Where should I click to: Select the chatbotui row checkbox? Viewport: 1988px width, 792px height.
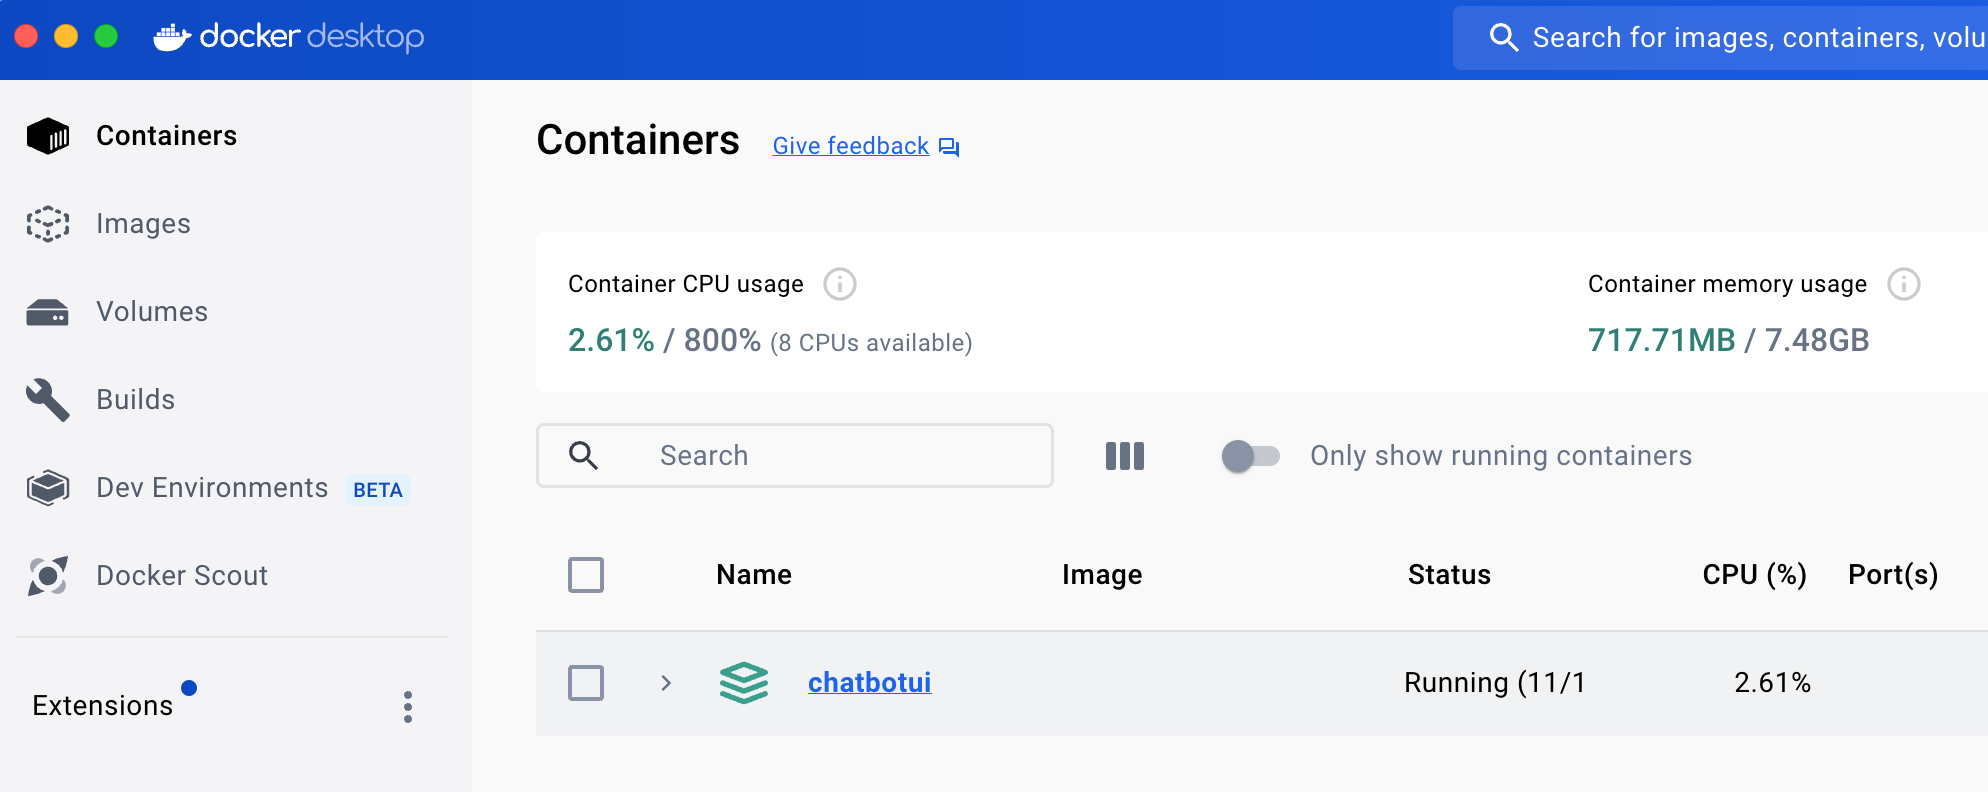[x=586, y=683]
